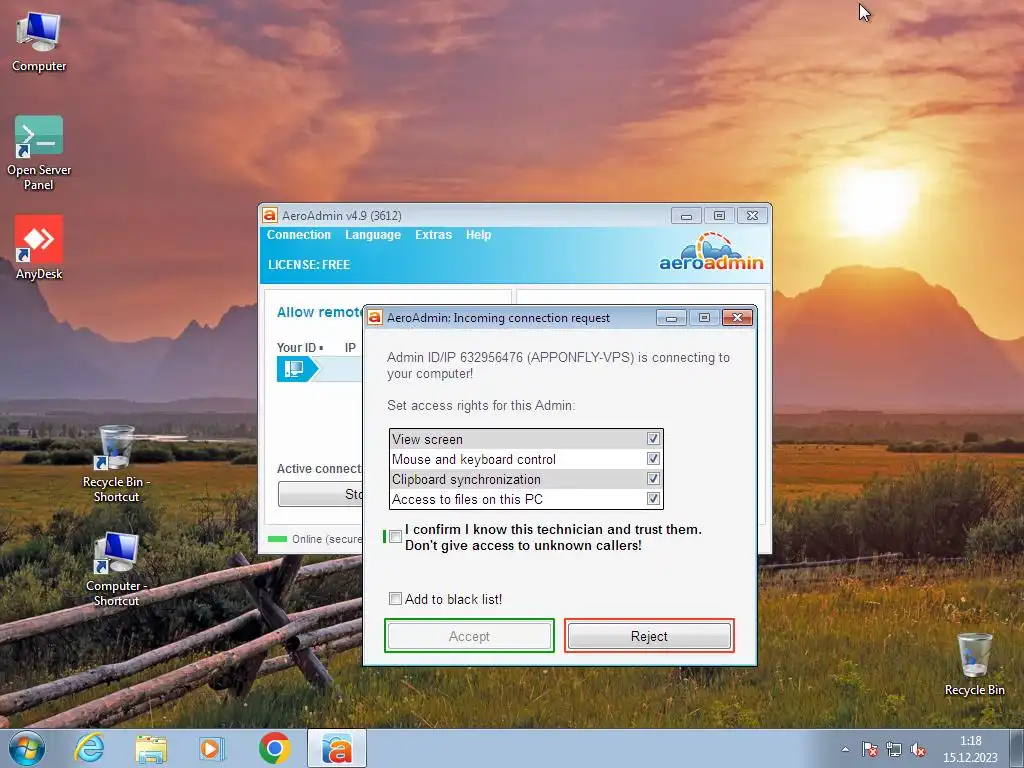Screen dimensions: 1024x768
Task: Click the aeroadmin logo
Action: (x=711, y=253)
